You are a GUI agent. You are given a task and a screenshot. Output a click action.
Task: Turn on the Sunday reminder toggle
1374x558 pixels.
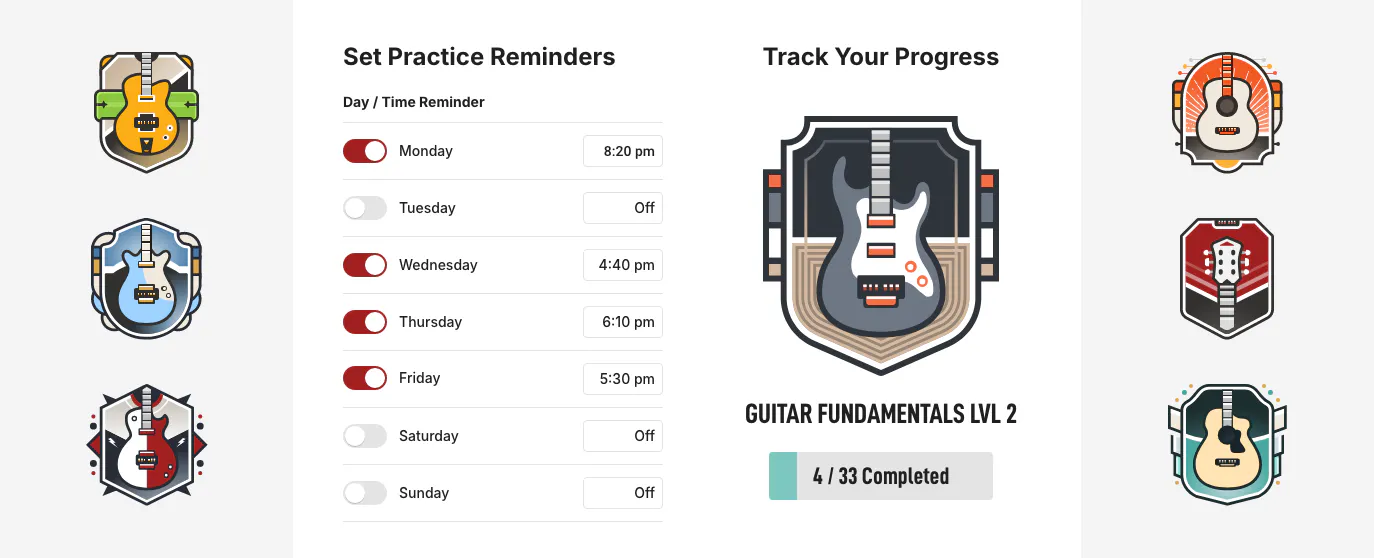tap(365, 493)
